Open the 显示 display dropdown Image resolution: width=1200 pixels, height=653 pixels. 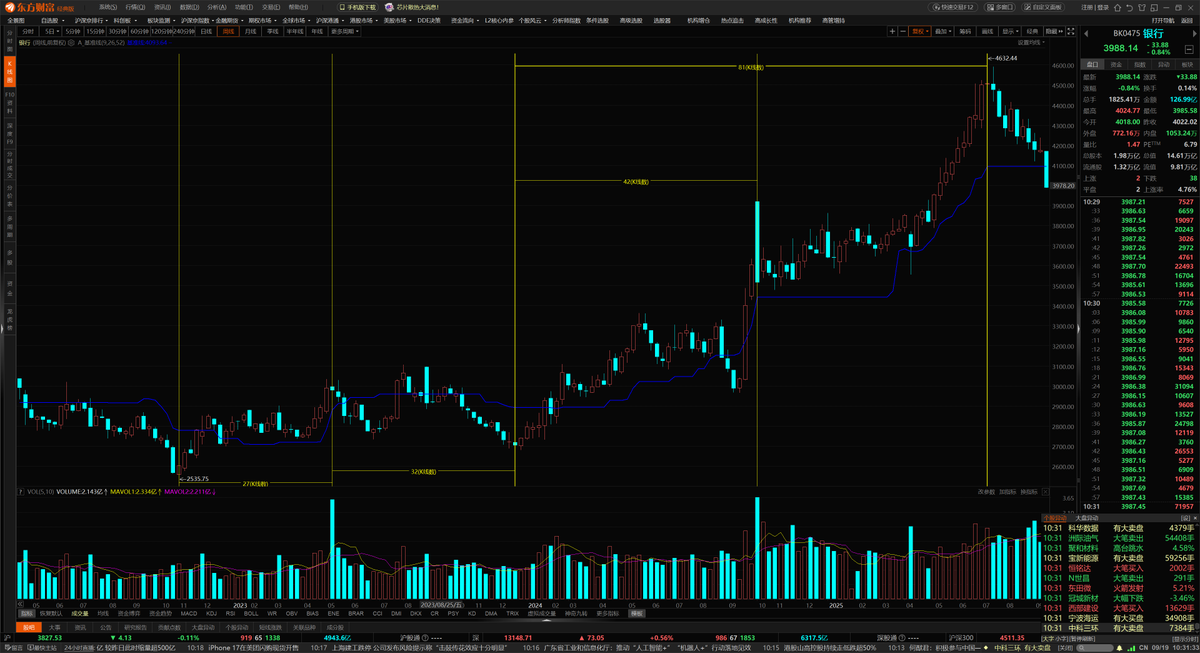[1010, 31]
